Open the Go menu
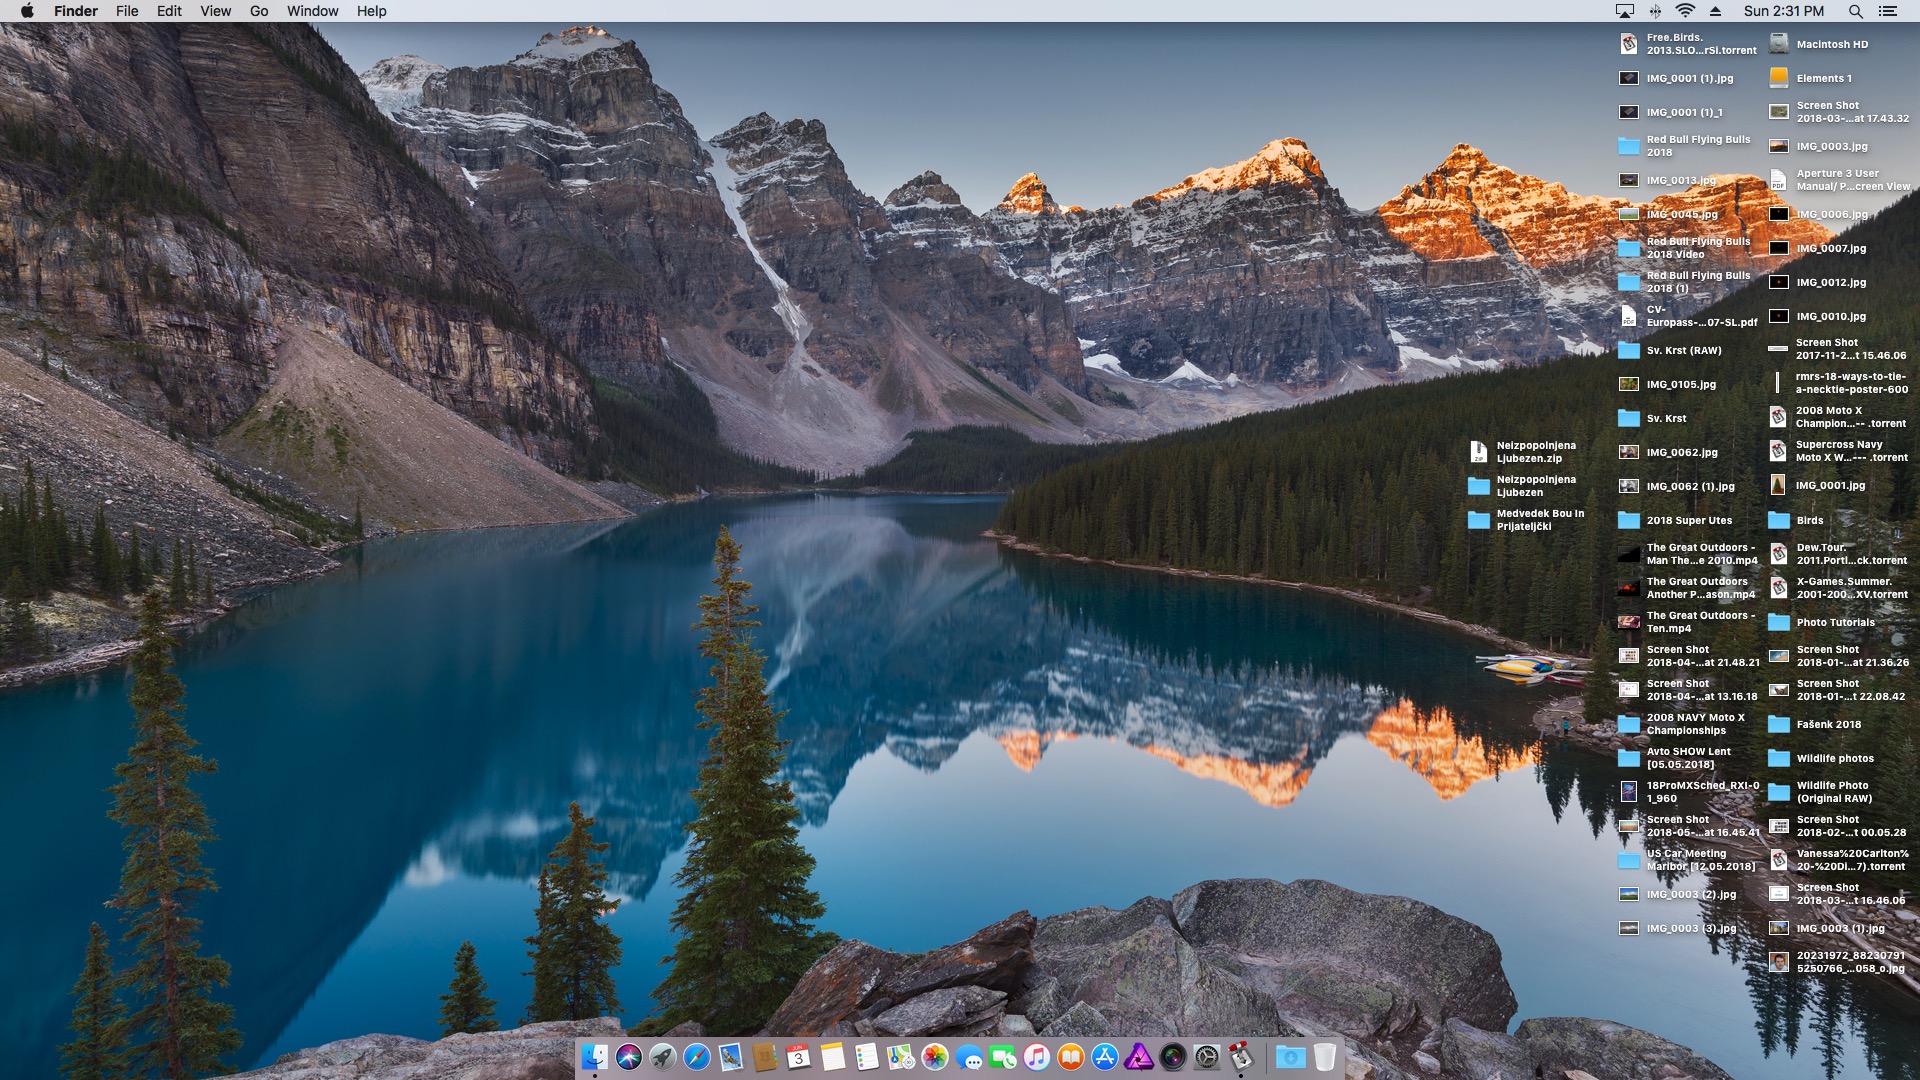Screen dimensions: 1920x1080 click(259, 11)
